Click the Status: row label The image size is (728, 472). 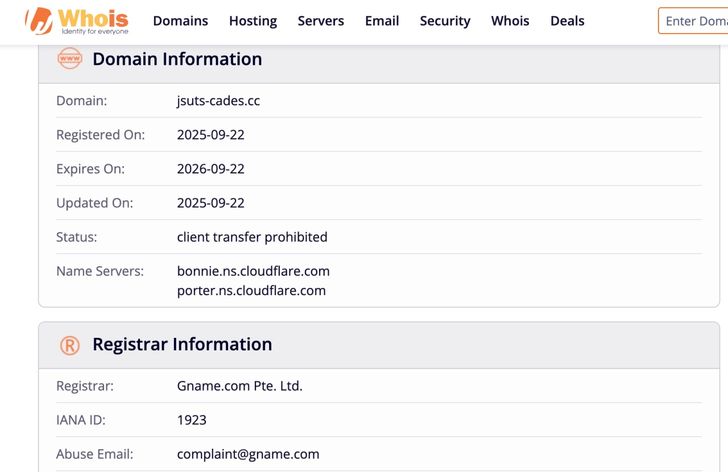point(77,237)
